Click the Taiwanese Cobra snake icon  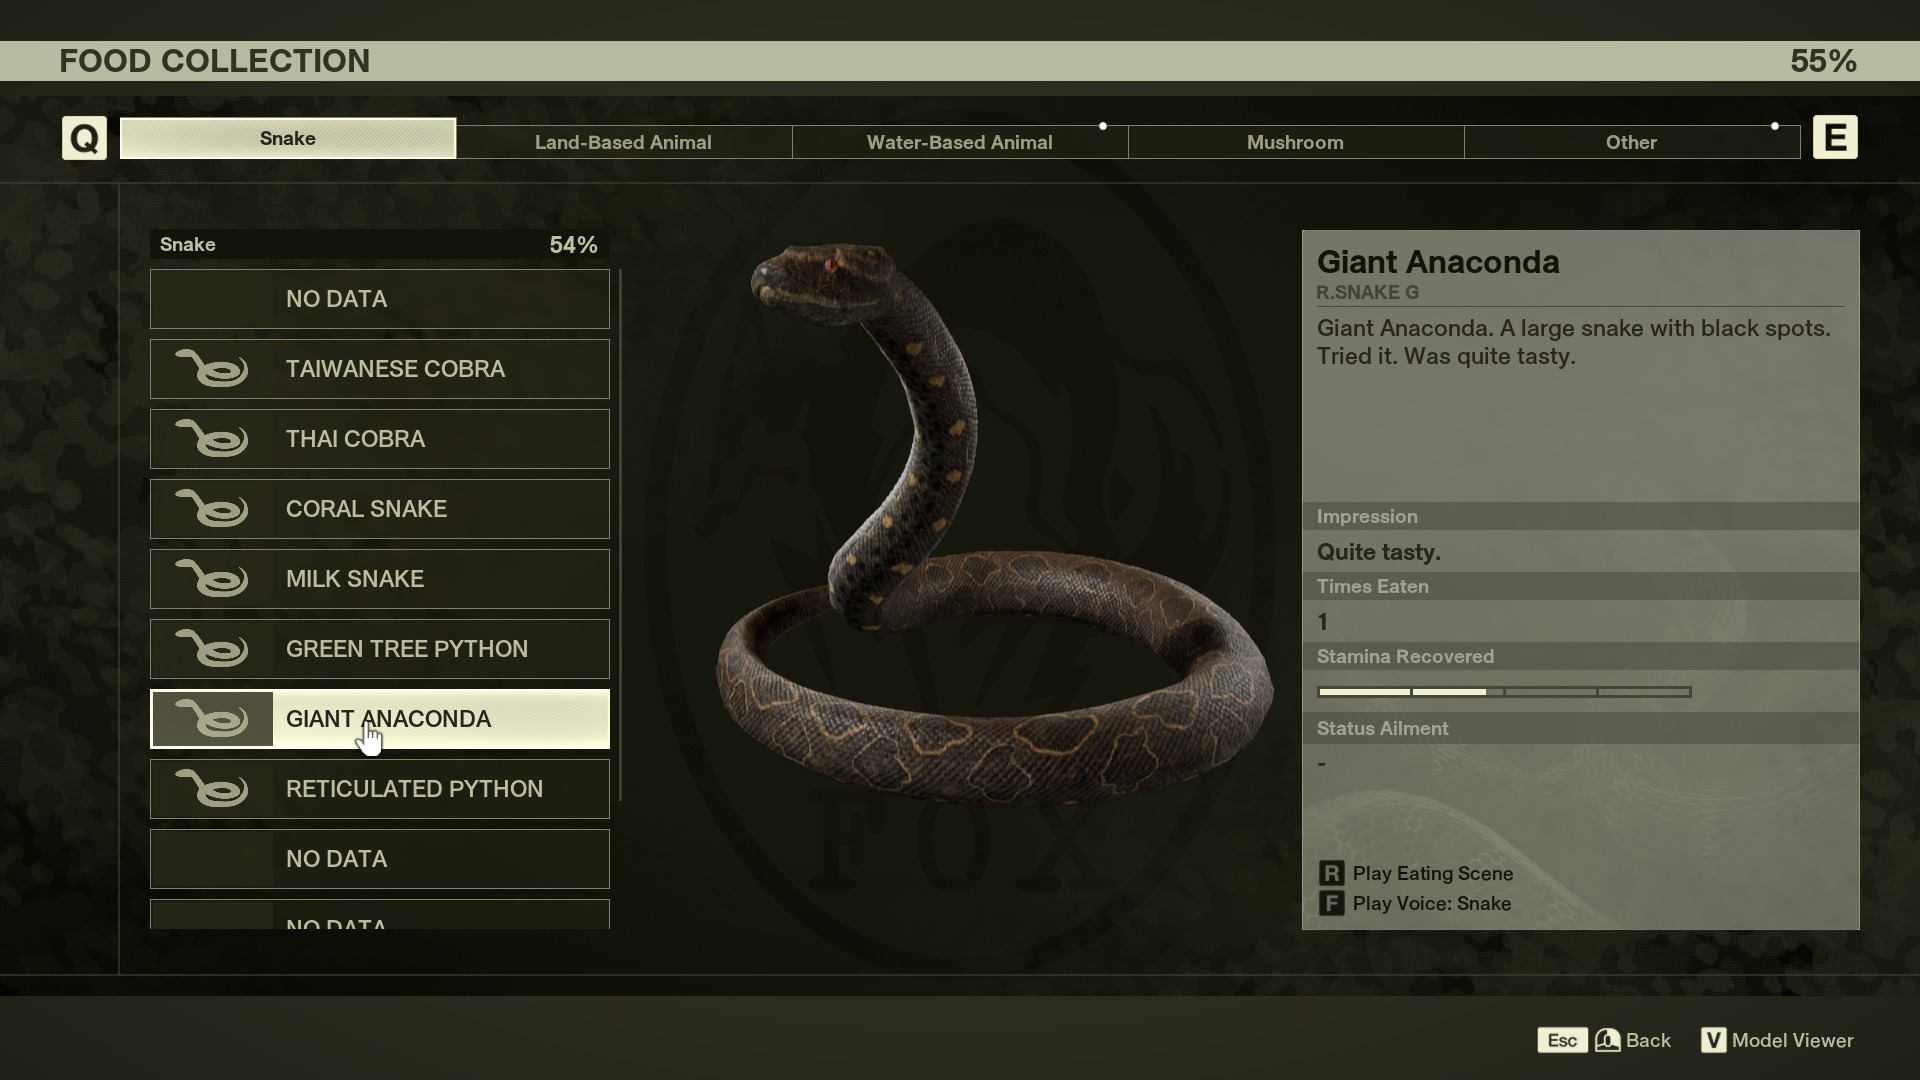click(212, 369)
